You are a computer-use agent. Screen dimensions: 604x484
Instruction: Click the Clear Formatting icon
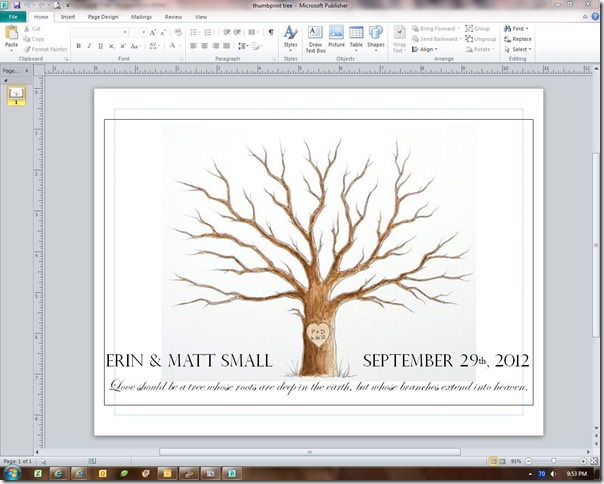click(x=178, y=32)
